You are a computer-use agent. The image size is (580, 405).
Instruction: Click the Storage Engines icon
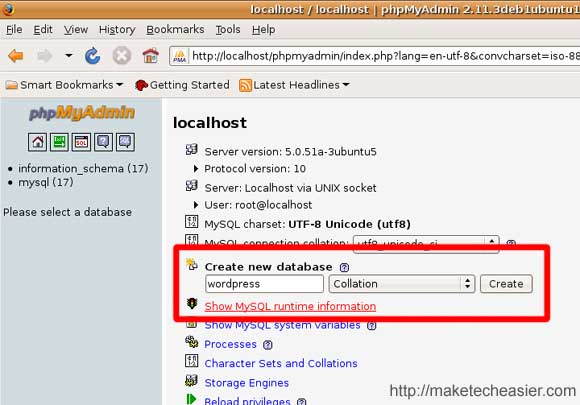(x=192, y=380)
